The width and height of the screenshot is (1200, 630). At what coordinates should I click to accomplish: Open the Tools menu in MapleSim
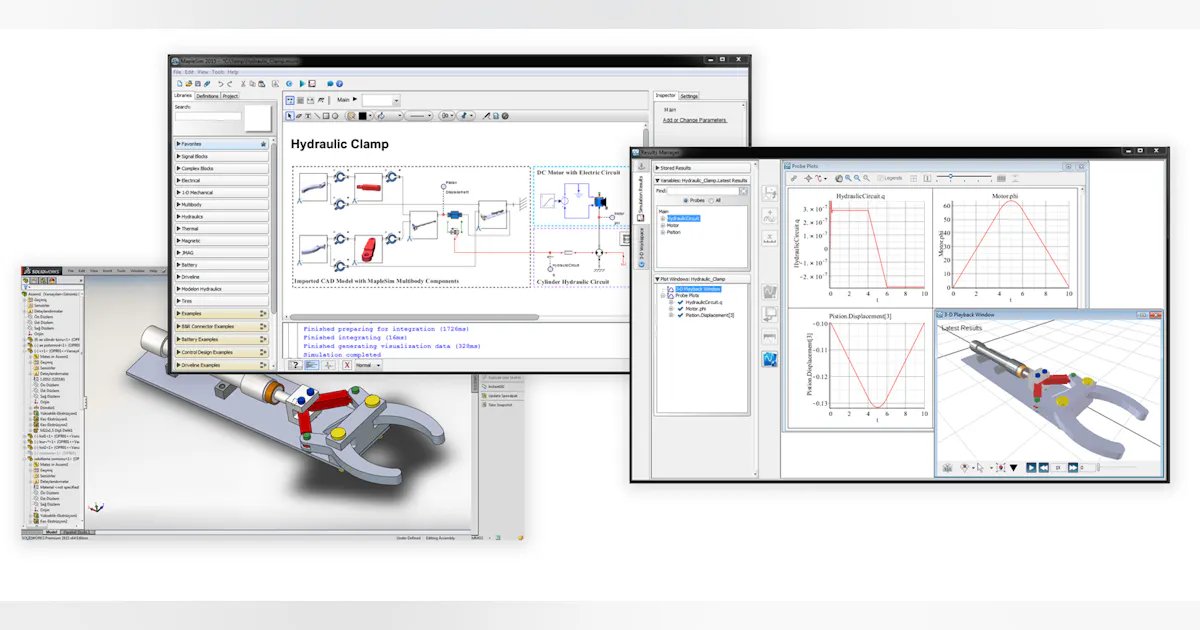pyautogui.click(x=217, y=72)
